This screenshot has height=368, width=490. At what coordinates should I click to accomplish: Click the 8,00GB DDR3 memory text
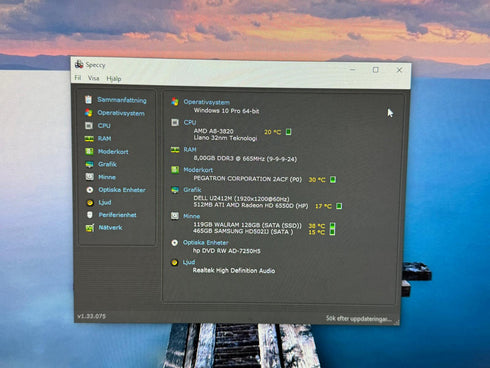point(245,158)
